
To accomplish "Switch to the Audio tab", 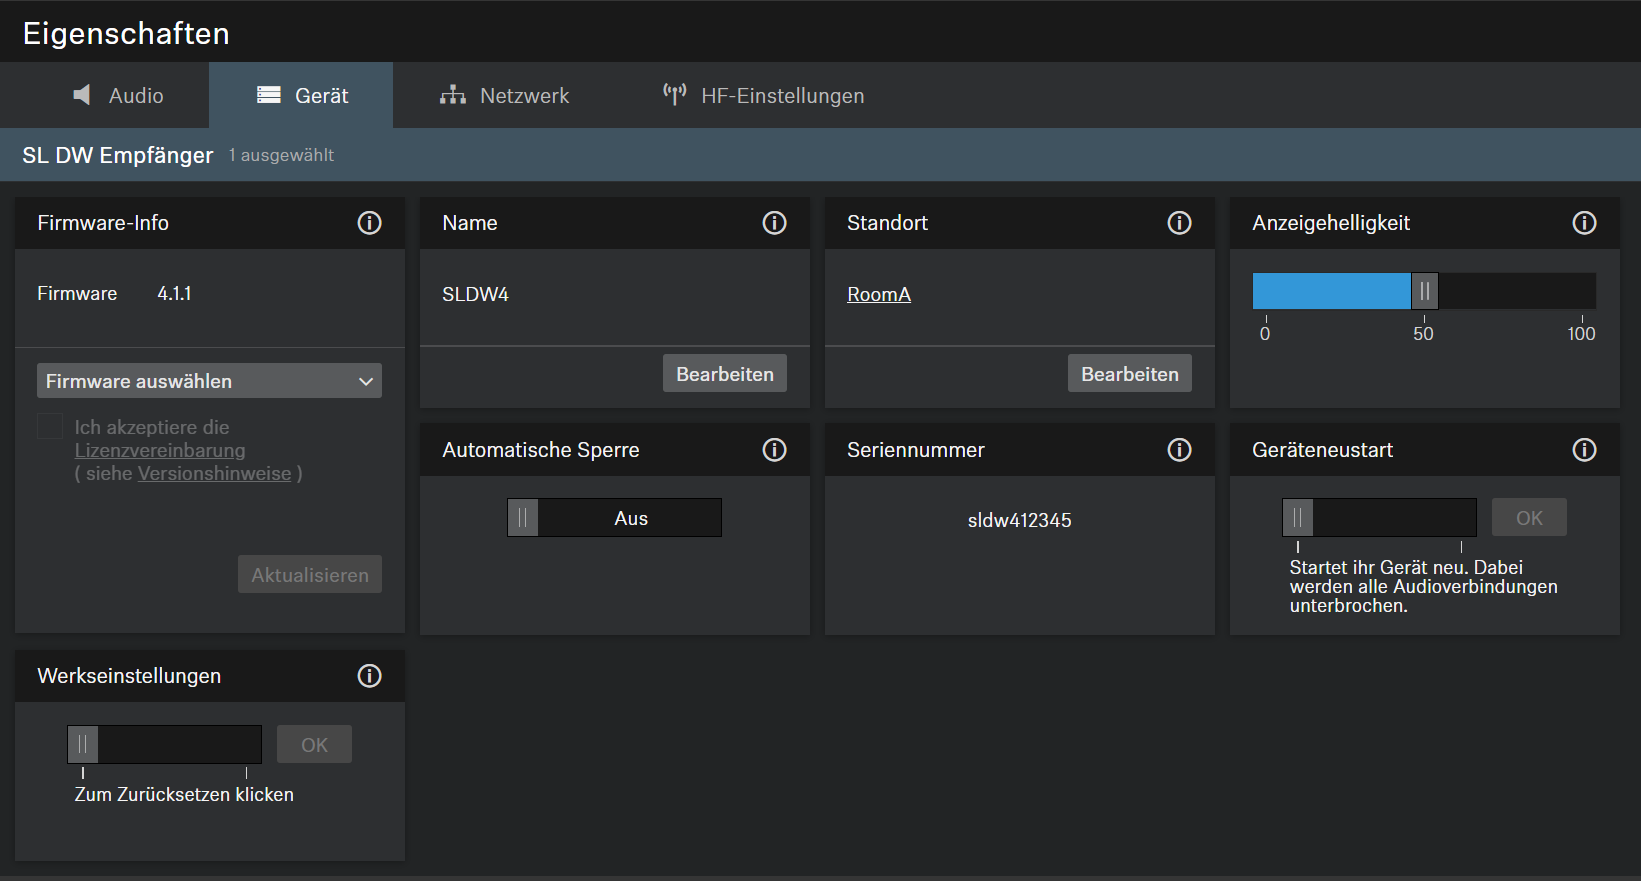I will click(x=118, y=96).
